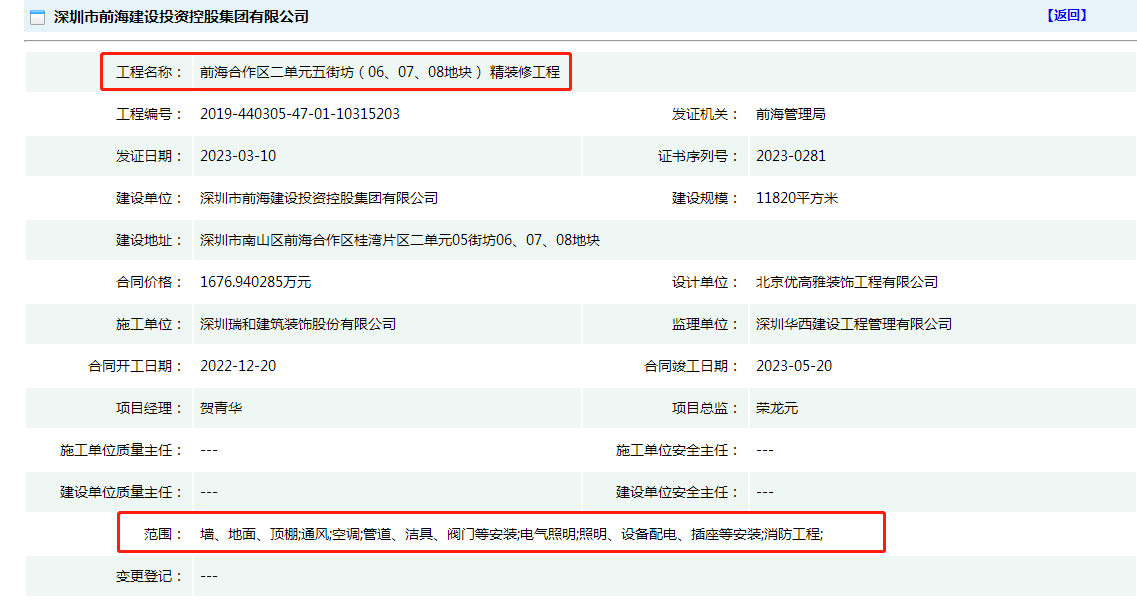Click the project director name 荣龙元
Image resolution: width=1137 pixels, height=603 pixels.
point(777,408)
